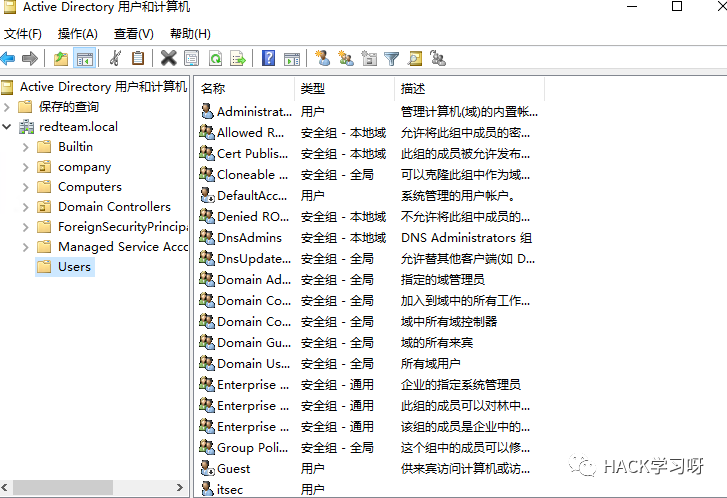Image resolution: width=727 pixels, height=498 pixels.
Task: Go up one level with folder-arrow icon
Action: point(61,58)
